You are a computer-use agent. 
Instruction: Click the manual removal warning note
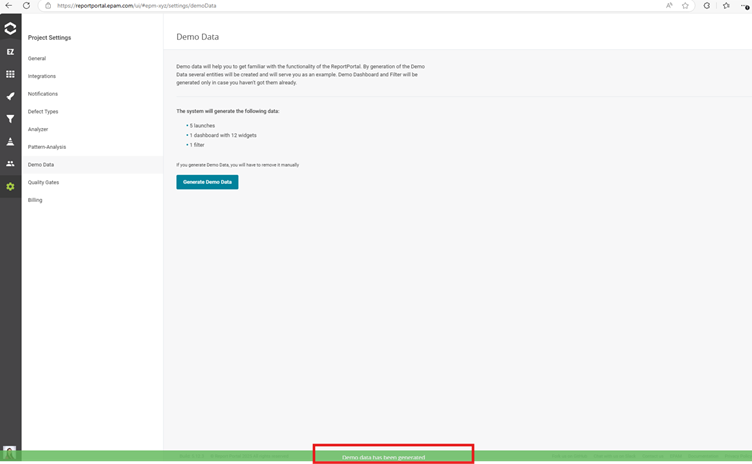[237, 165]
